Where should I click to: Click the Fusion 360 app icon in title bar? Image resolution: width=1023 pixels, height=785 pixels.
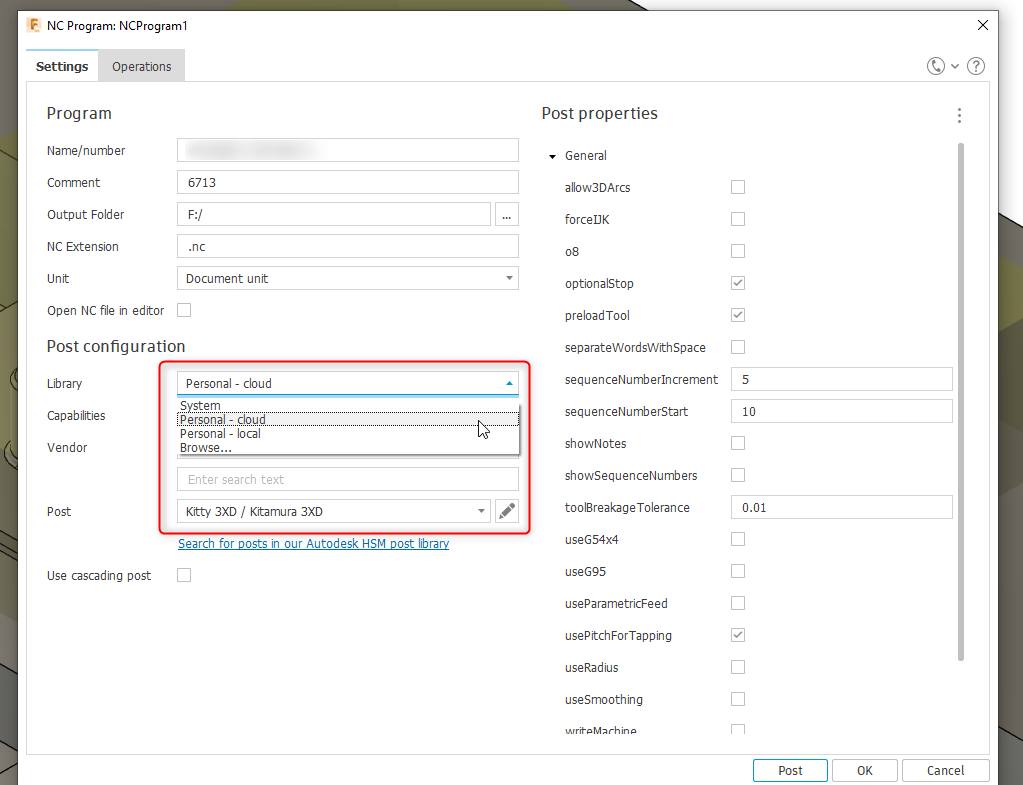(x=33, y=25)
